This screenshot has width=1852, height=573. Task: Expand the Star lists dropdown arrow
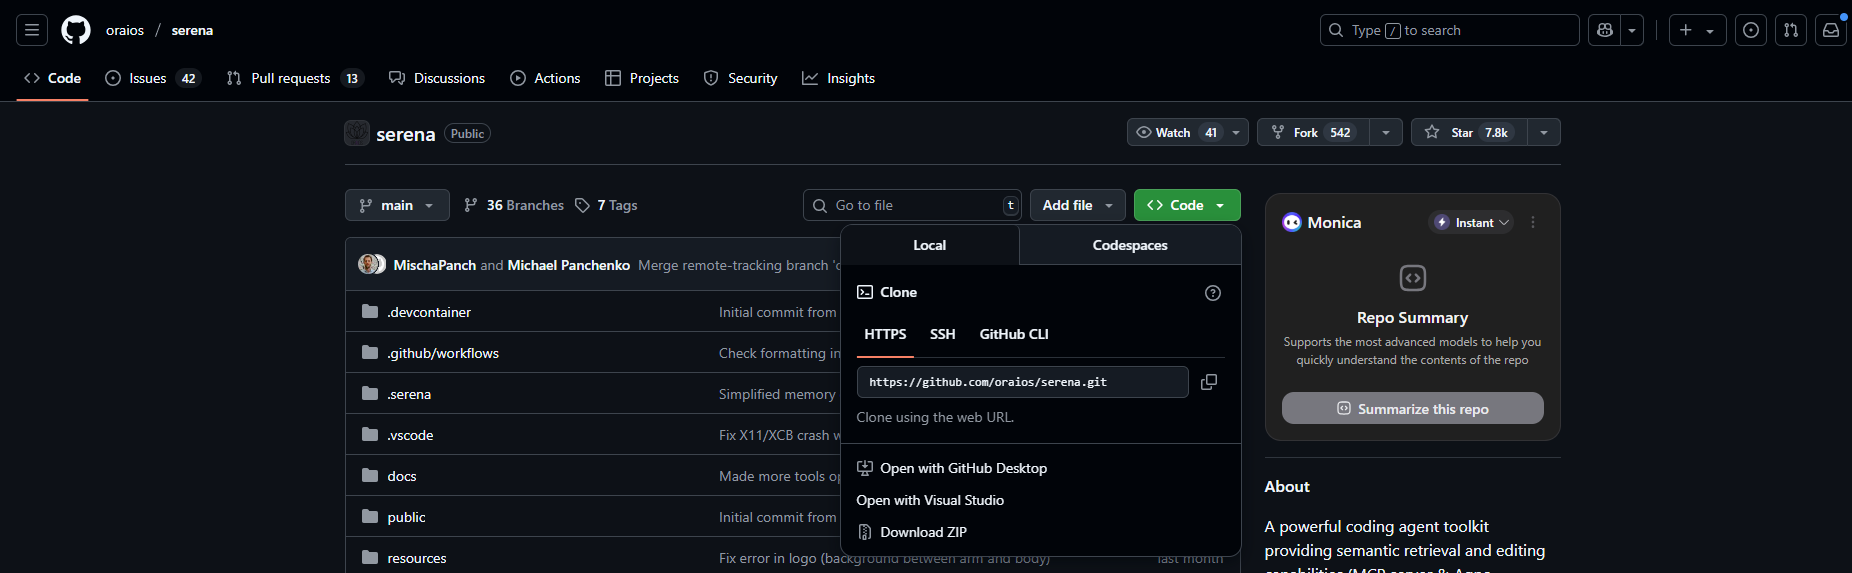pos(1544,132)
